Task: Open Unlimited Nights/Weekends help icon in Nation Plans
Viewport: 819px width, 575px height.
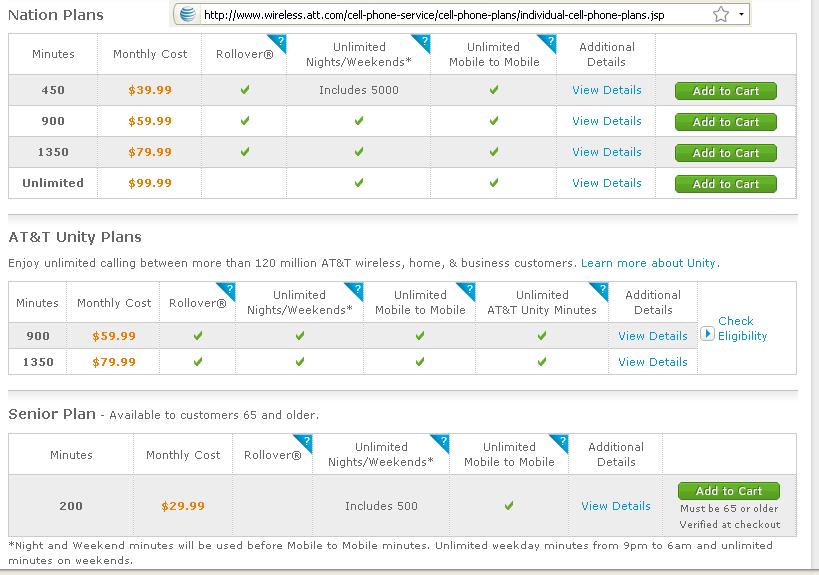Action: [x=424, y=42]
